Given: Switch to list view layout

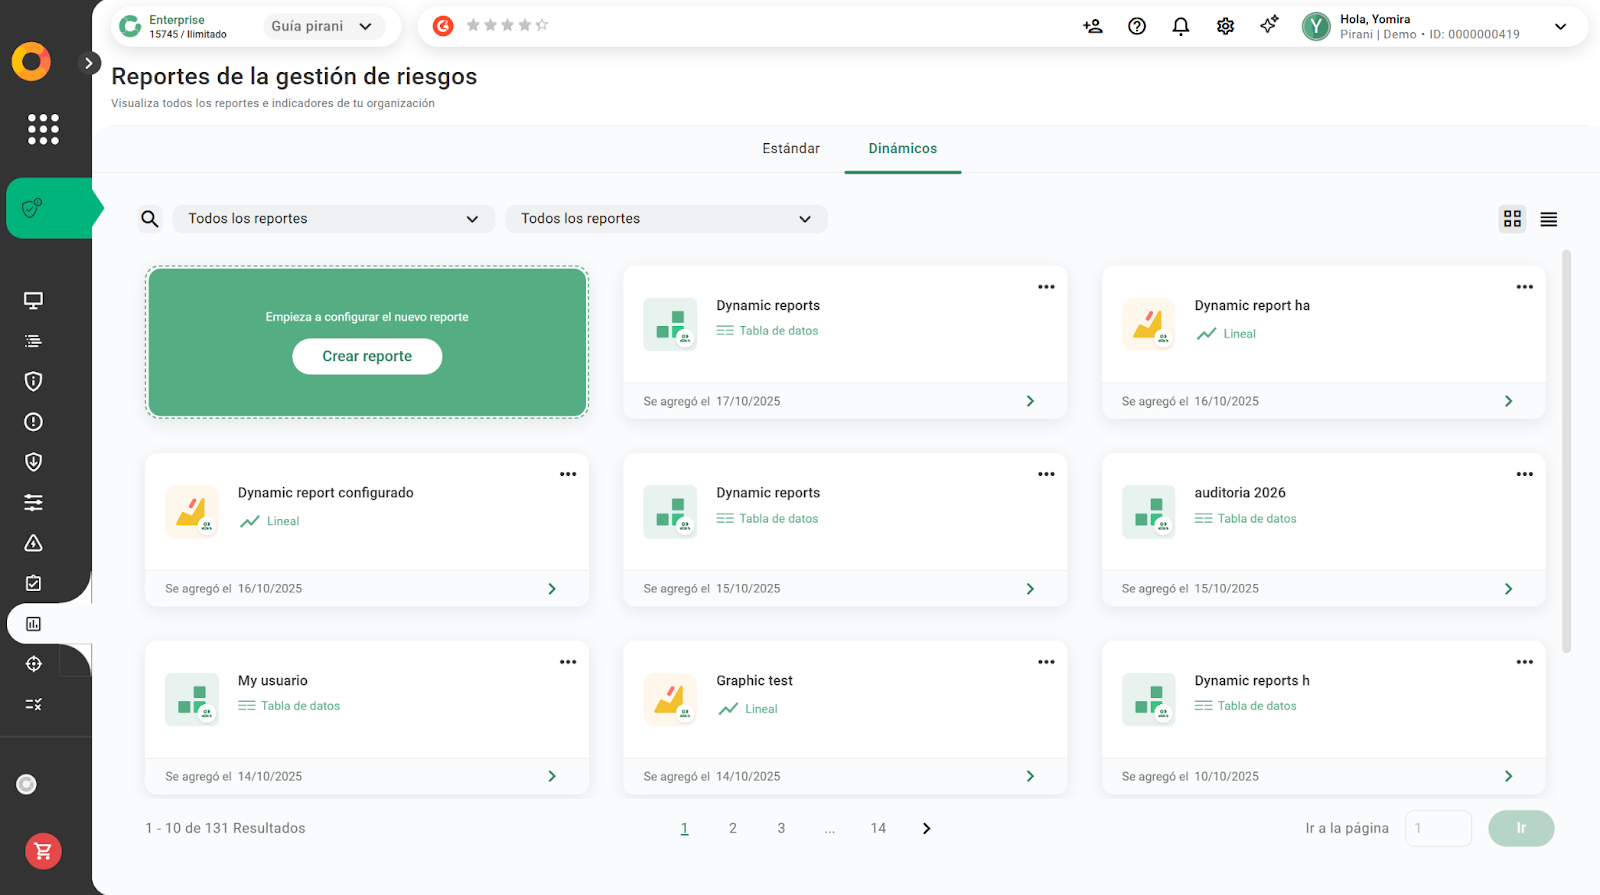Looking at the screenshot, I should click(x=1548, y=219).
